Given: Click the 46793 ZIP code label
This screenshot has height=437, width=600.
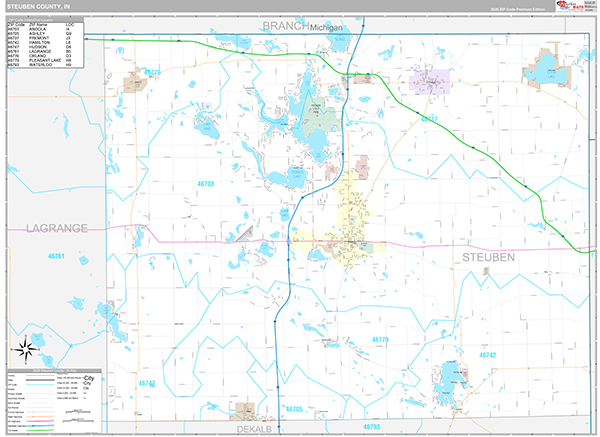Looking at the screenshot, I should tap(372, 427).
